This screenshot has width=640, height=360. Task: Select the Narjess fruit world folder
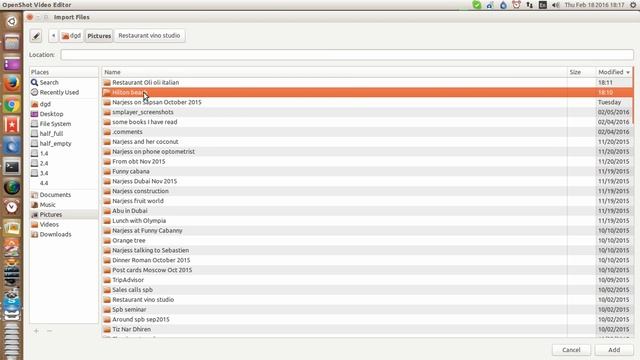pos(367,201)
